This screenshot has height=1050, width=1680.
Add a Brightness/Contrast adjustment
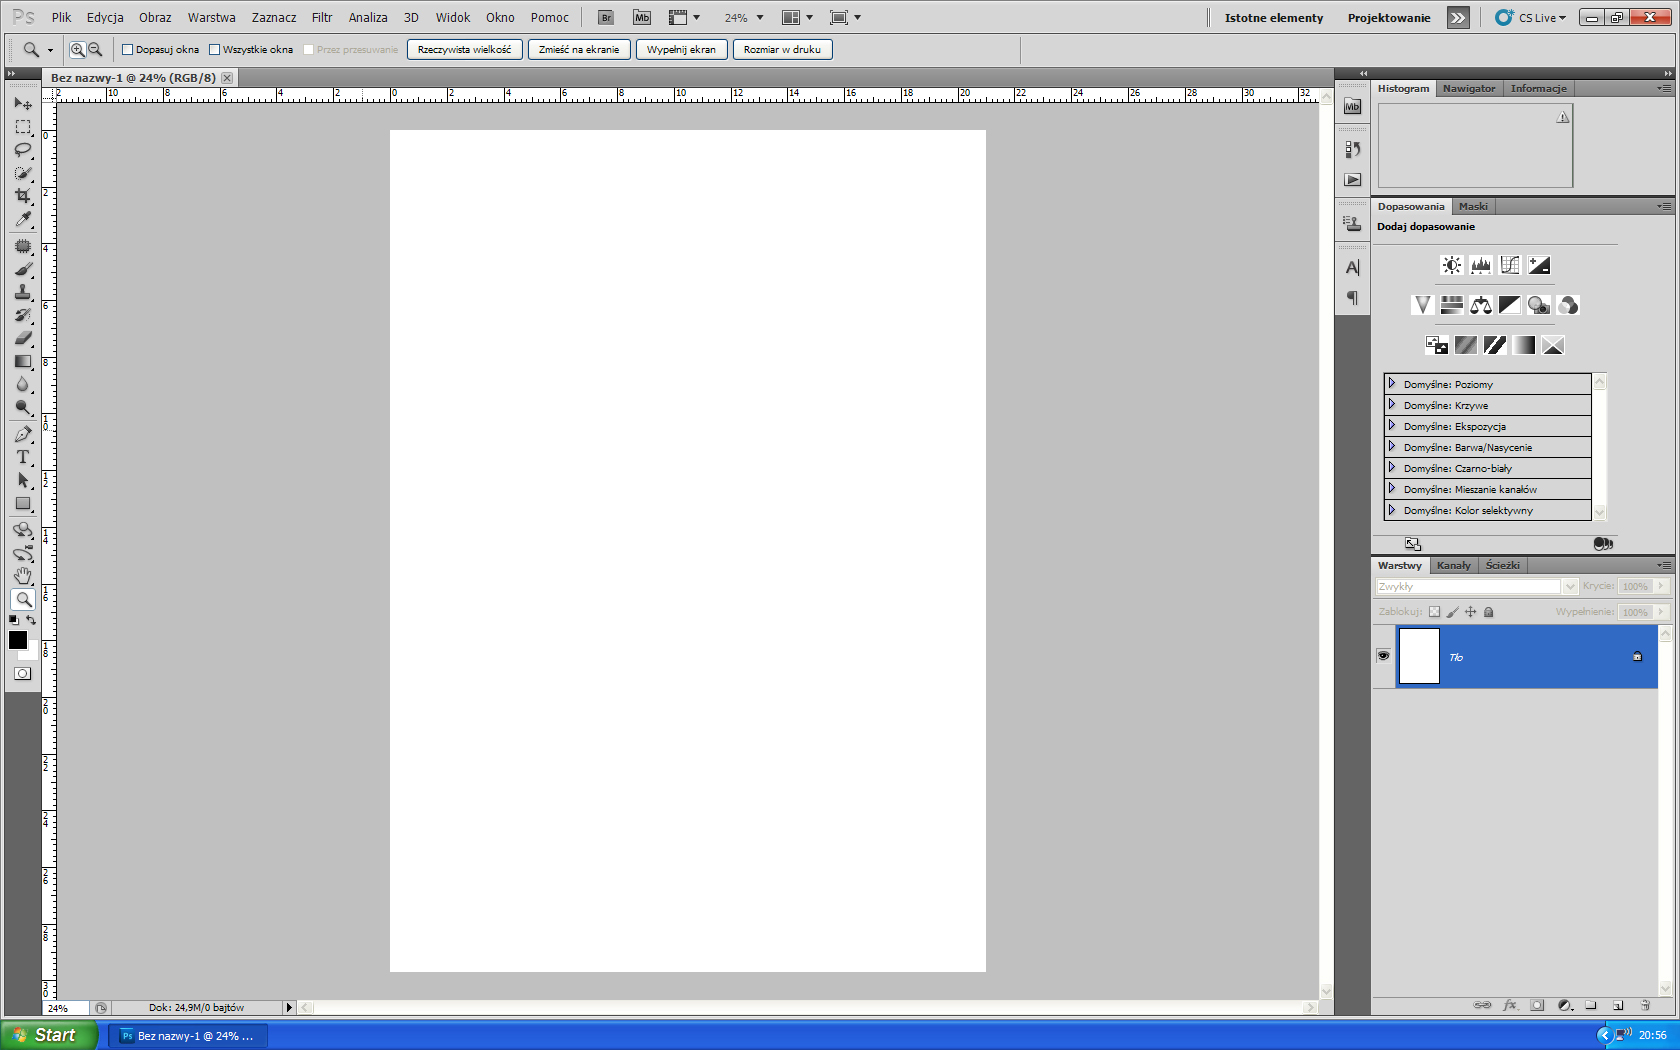pyautogui.click(x=1451, y=265)
